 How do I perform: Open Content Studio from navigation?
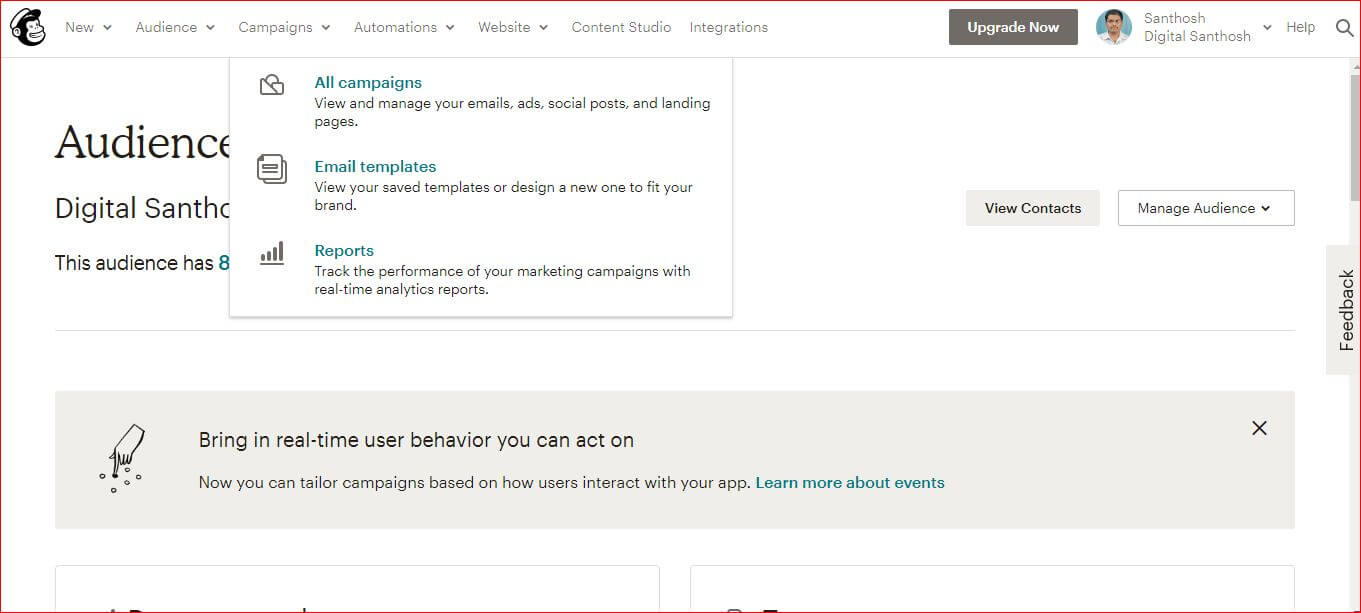pyautogui.click(x=621, y=27)
